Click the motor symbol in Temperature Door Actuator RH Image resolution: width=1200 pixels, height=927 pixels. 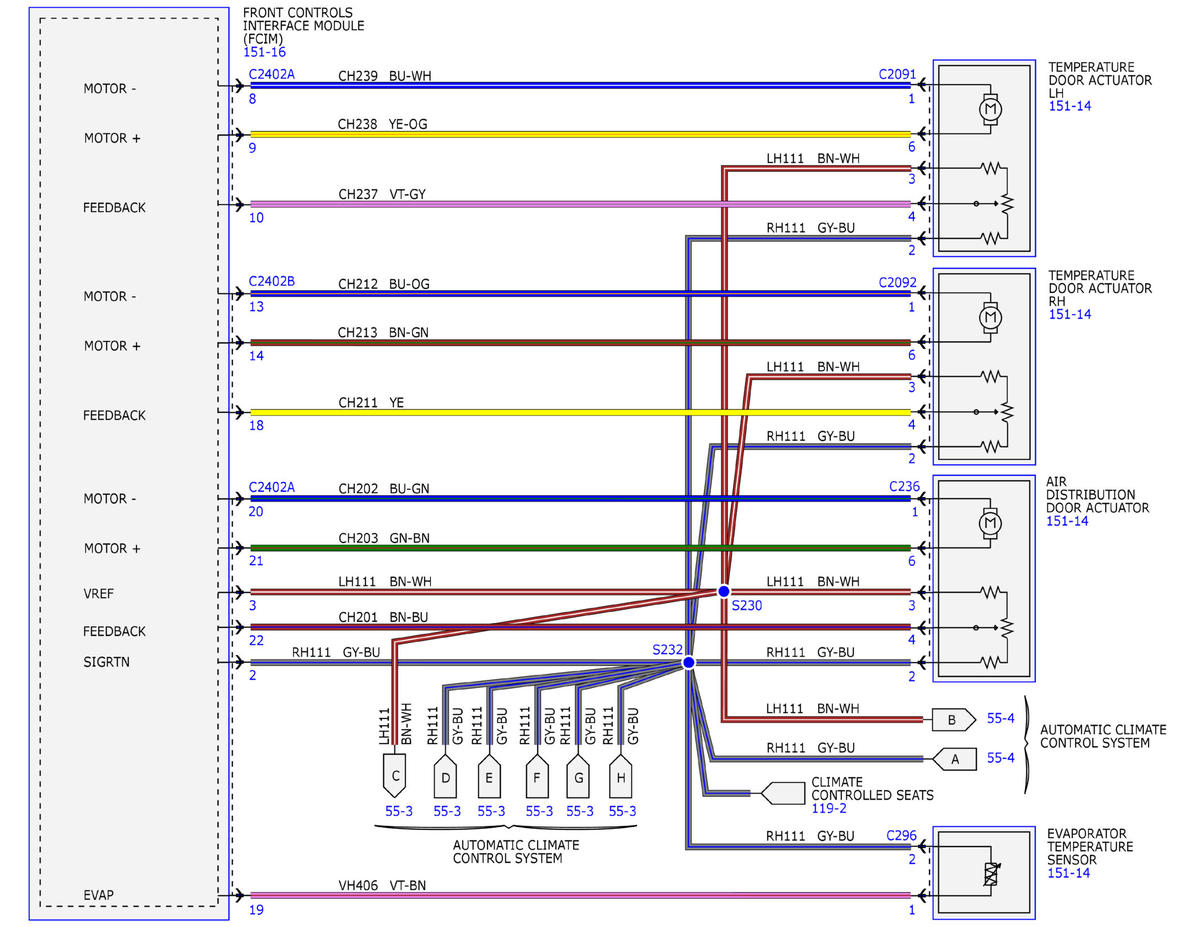click(x=990, y=316)
